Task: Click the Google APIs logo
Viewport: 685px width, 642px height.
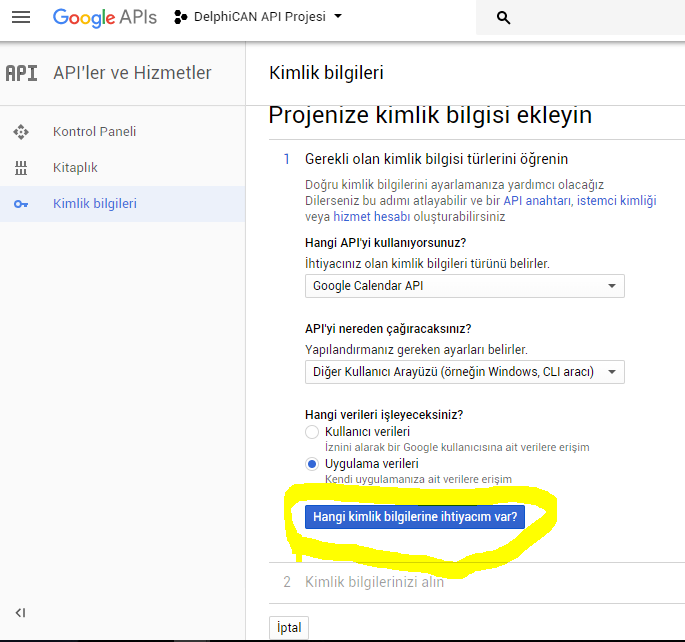Action: pyautogui.click(x=104, y=17)
